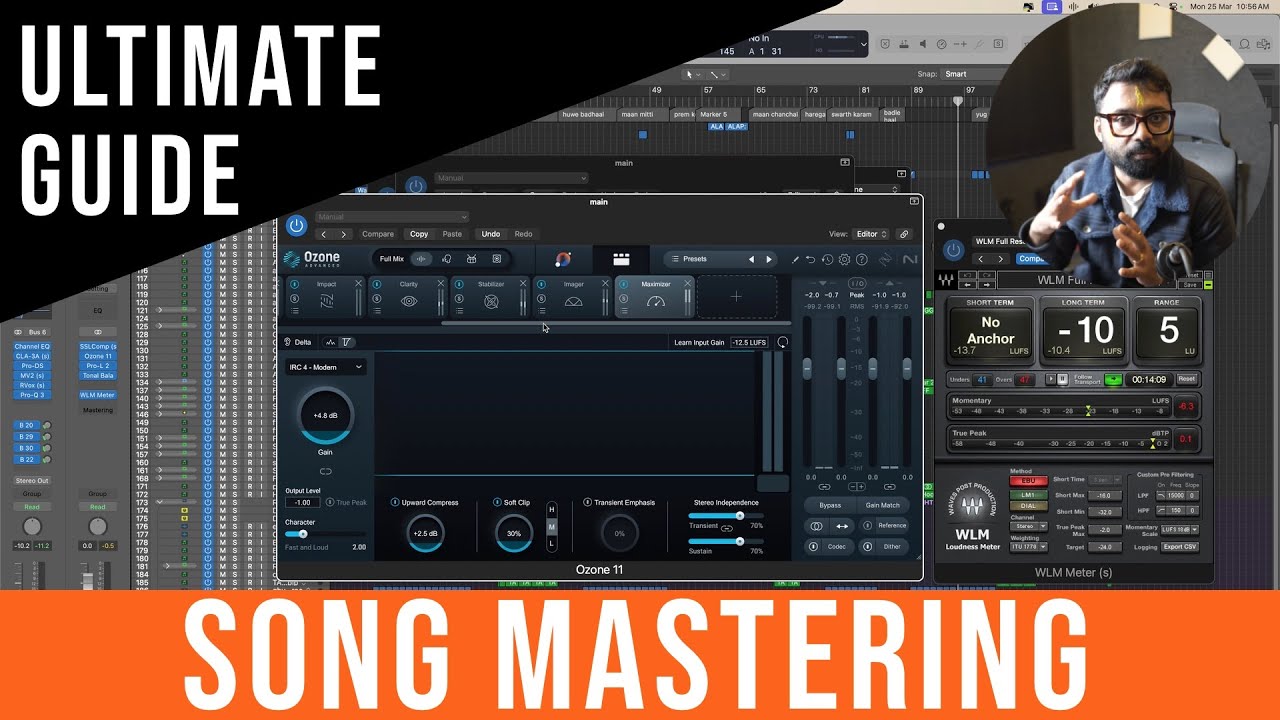
Task: Toggle the Imager module power
Action: tap(541, 284)
